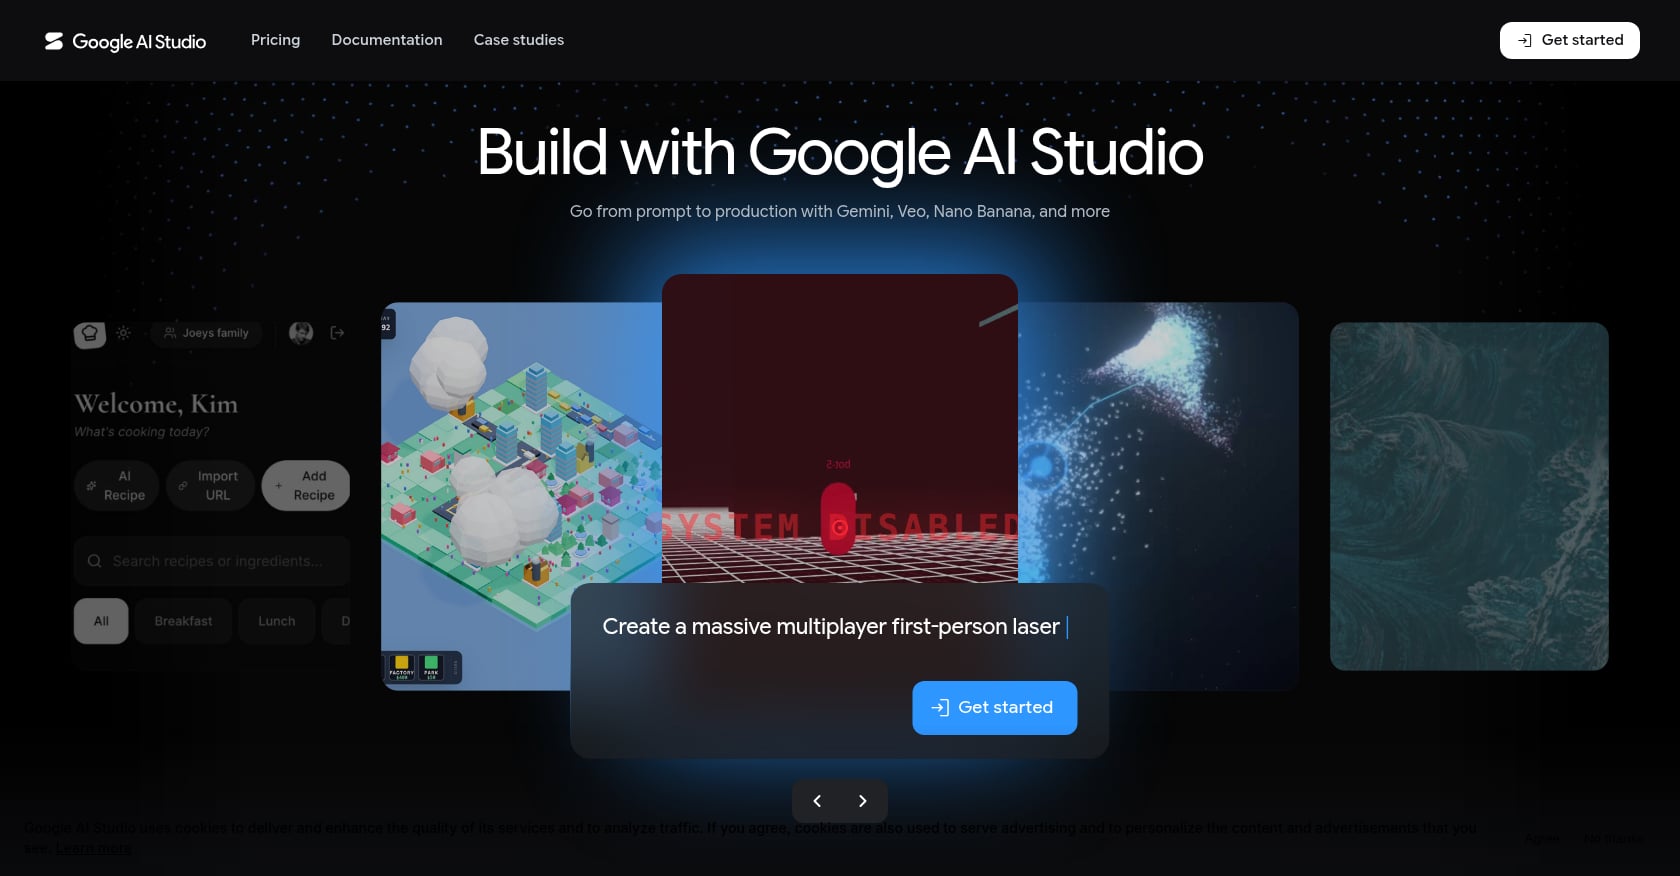This screenshot has height=876, width=1680.
Task: Select the teal swirling texture preview card
Action: tap(1469, 496)
